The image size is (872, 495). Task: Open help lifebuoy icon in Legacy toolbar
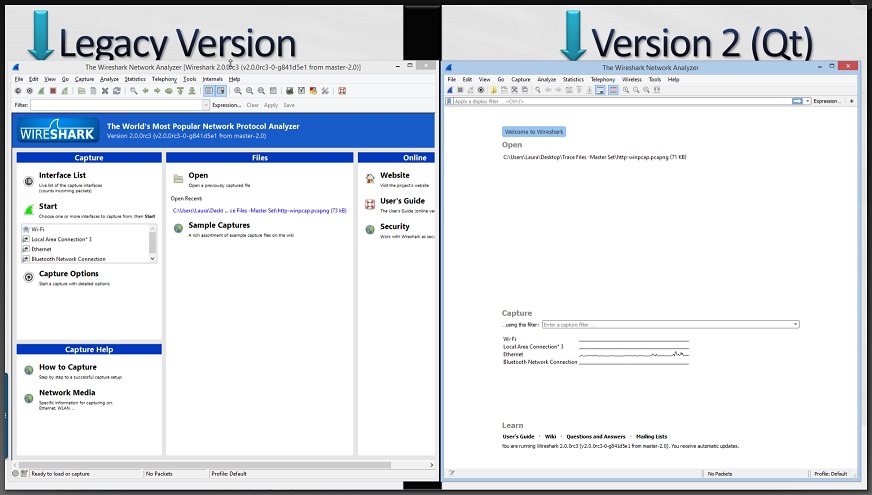coord(342,91)
